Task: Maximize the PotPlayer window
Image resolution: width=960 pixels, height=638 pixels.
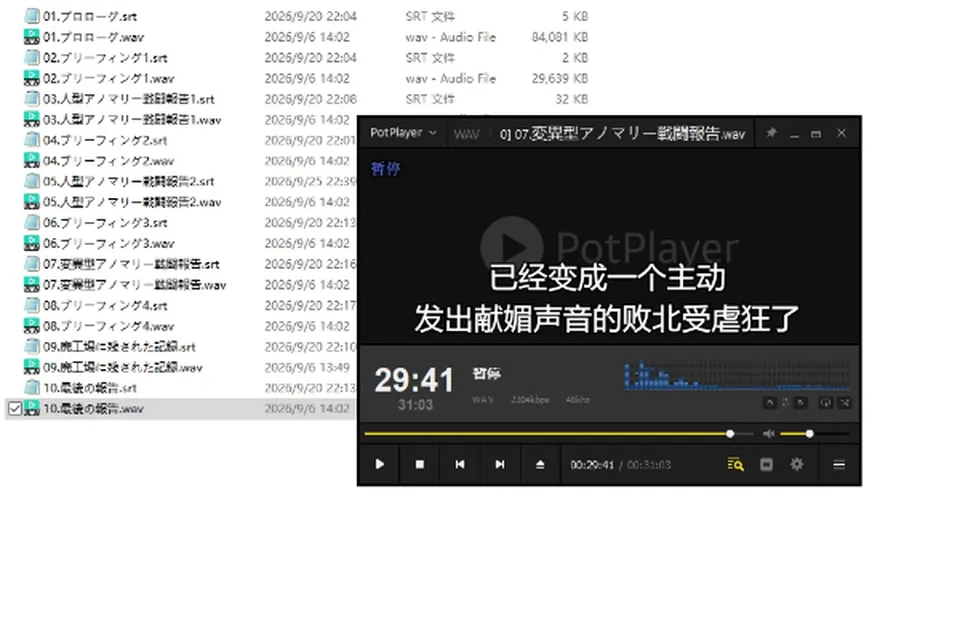Action: [816, 133]
